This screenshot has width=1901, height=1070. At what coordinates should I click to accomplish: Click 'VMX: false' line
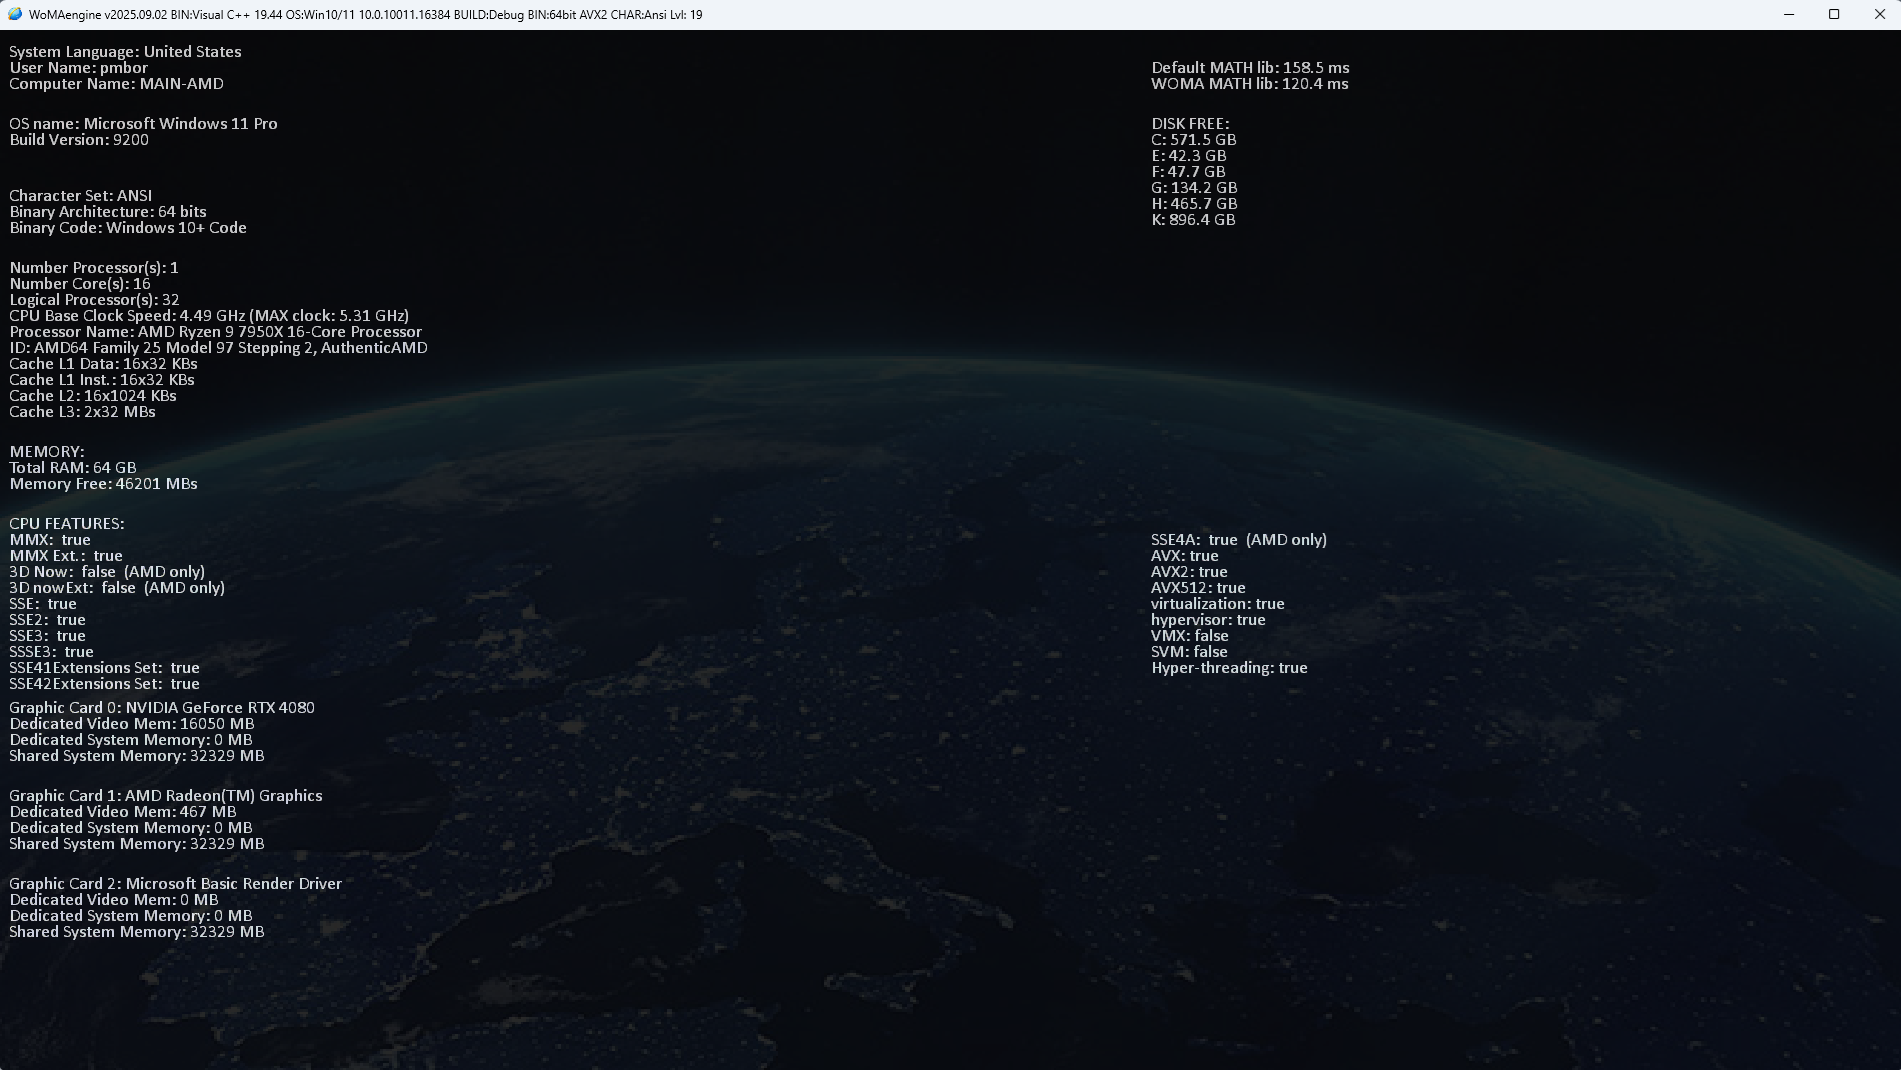(1190, 636)
